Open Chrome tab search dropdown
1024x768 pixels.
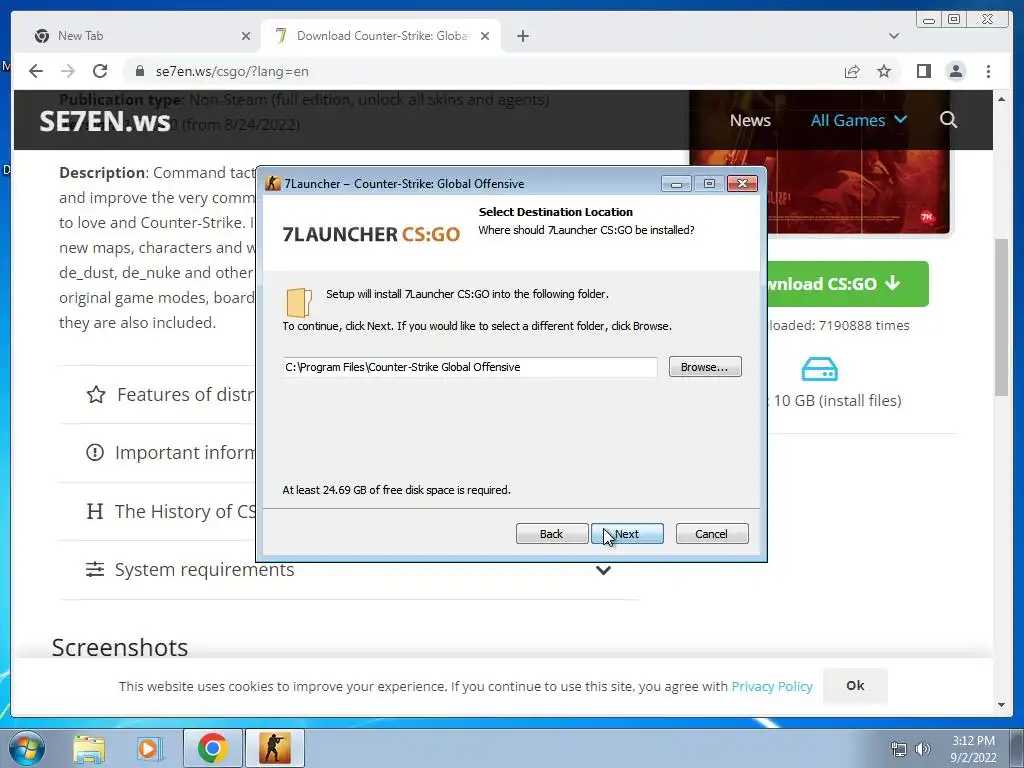(x=893, y=36)
